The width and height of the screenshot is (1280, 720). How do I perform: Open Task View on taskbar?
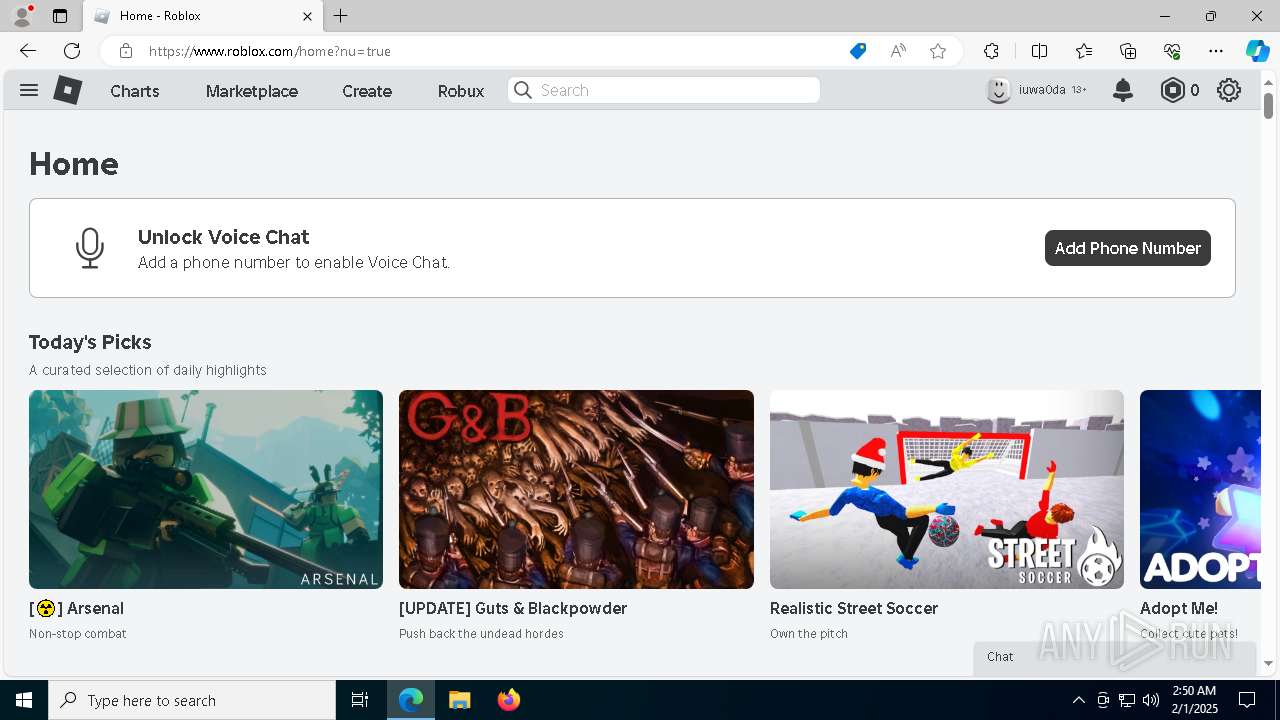tap(360, 700)
